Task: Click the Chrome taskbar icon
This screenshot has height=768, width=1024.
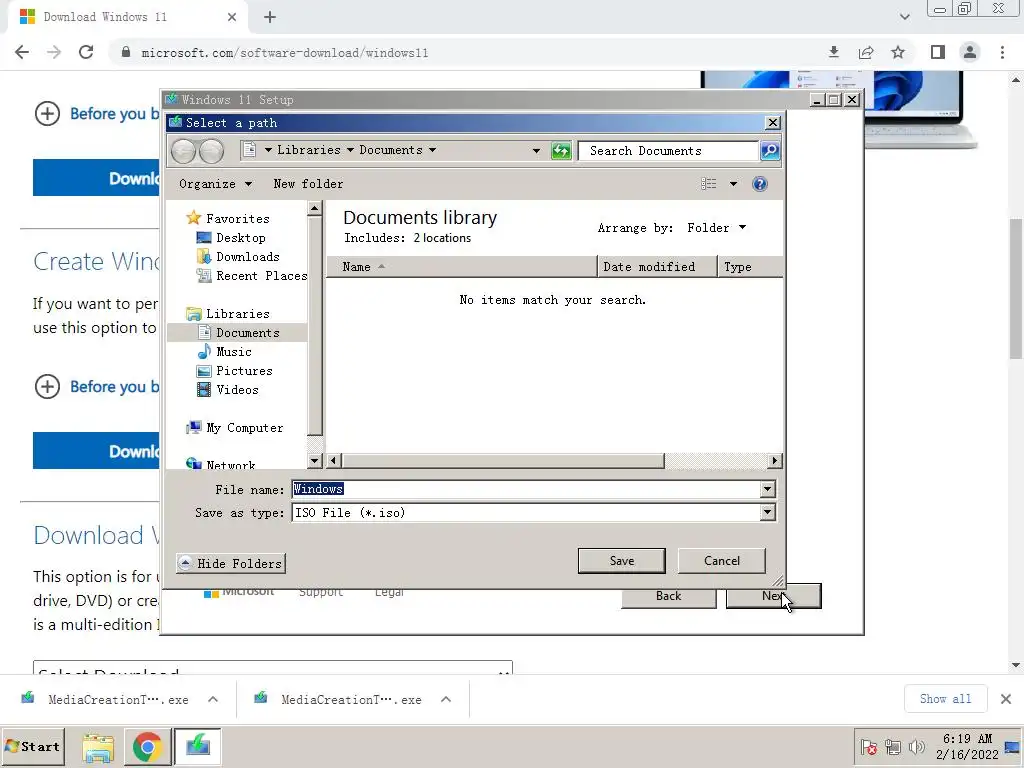Action: coord(148,747)
